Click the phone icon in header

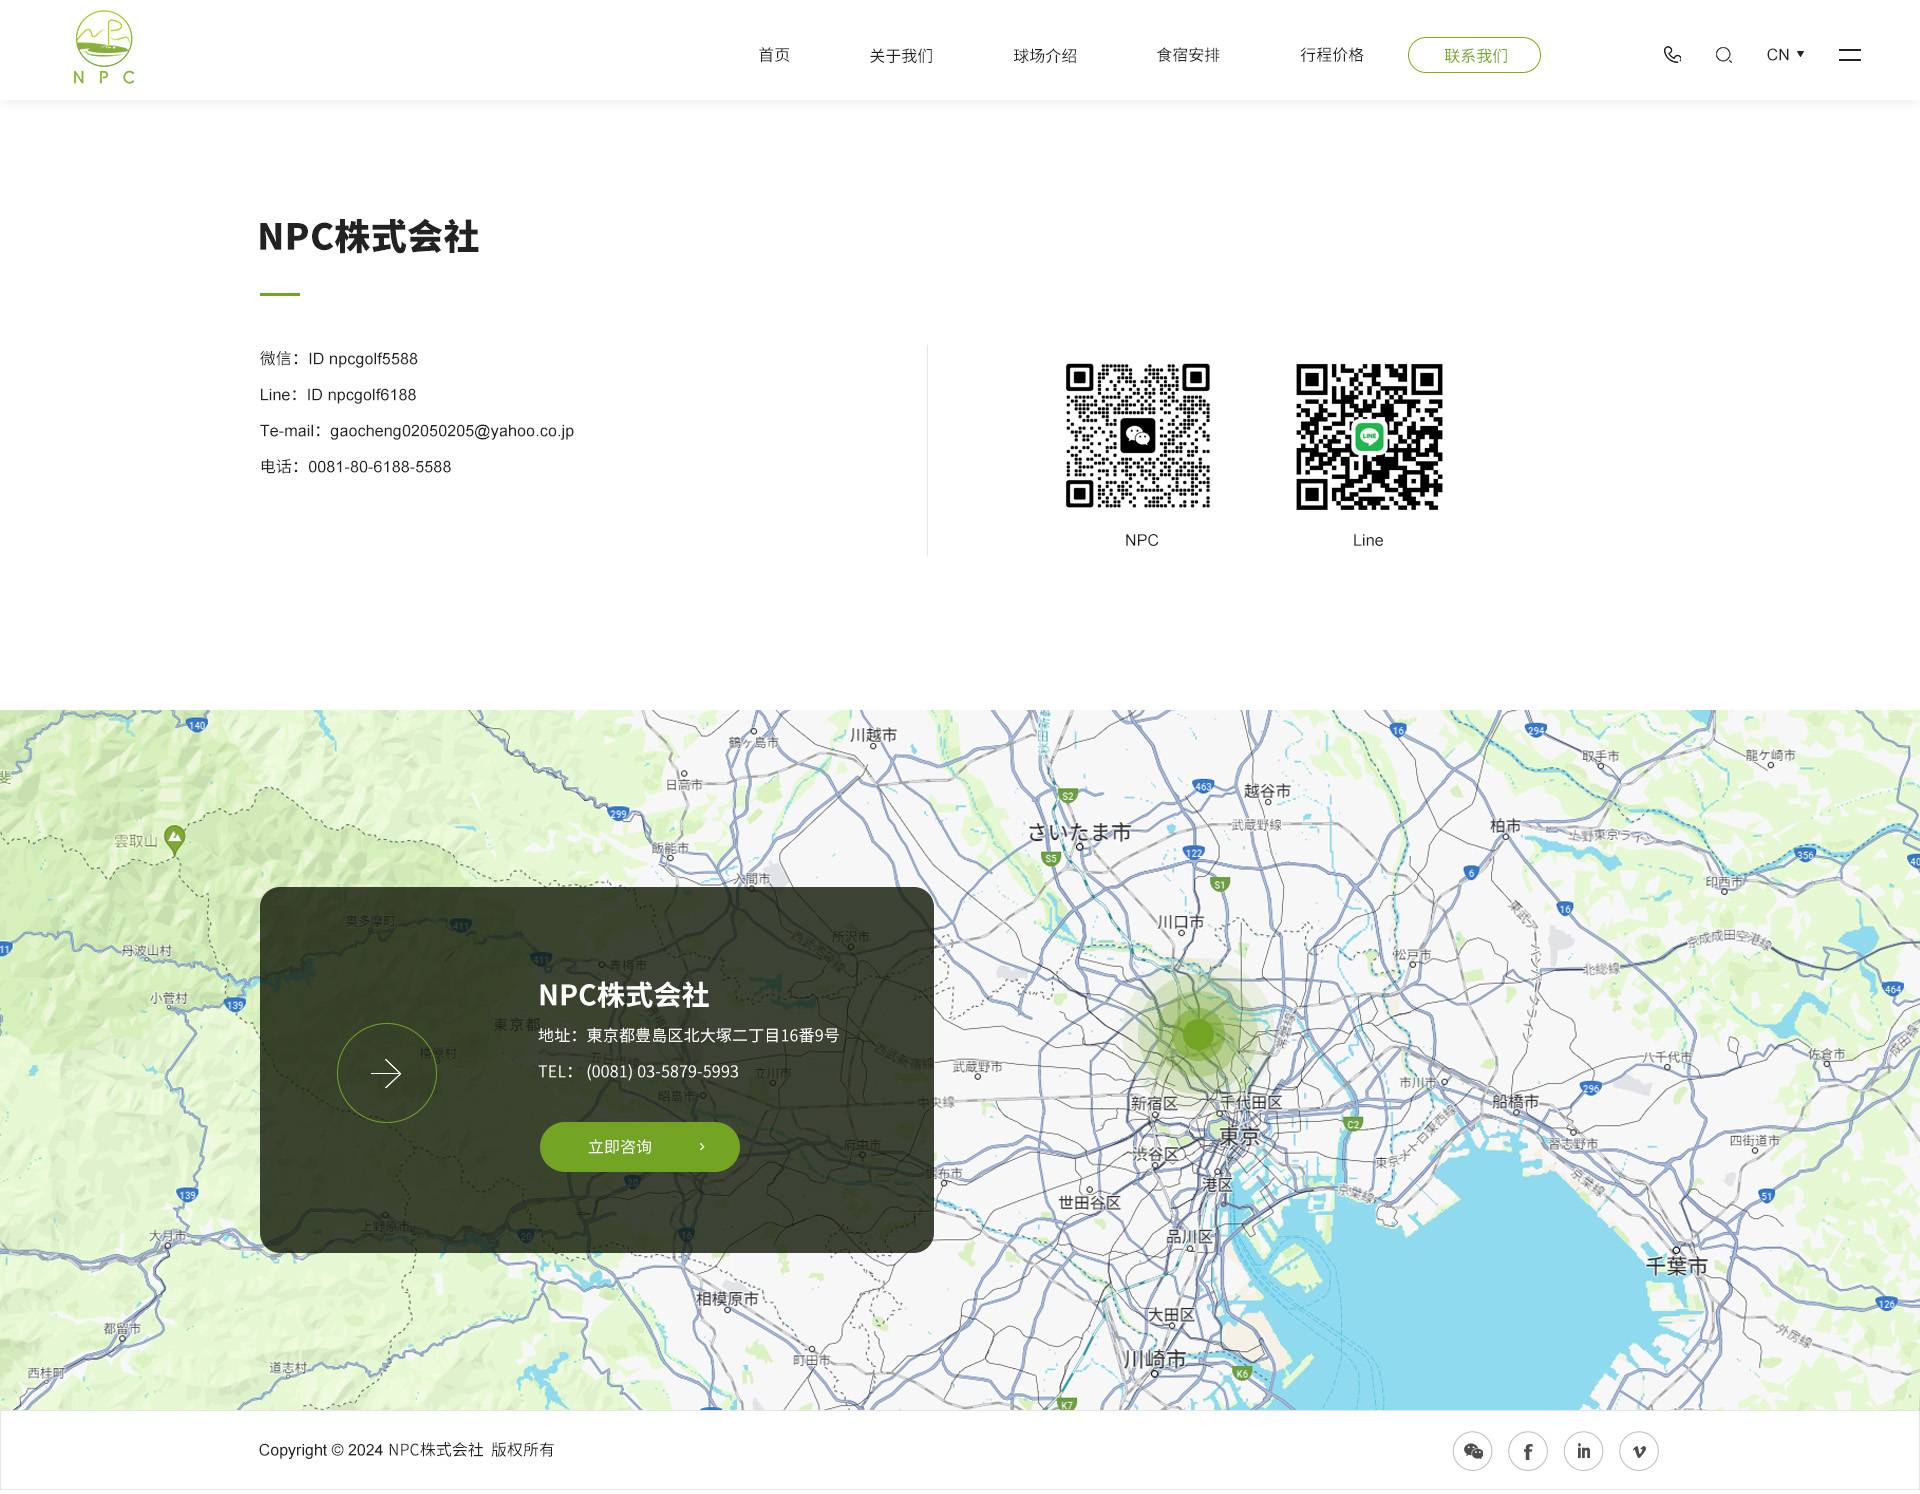1672,55
